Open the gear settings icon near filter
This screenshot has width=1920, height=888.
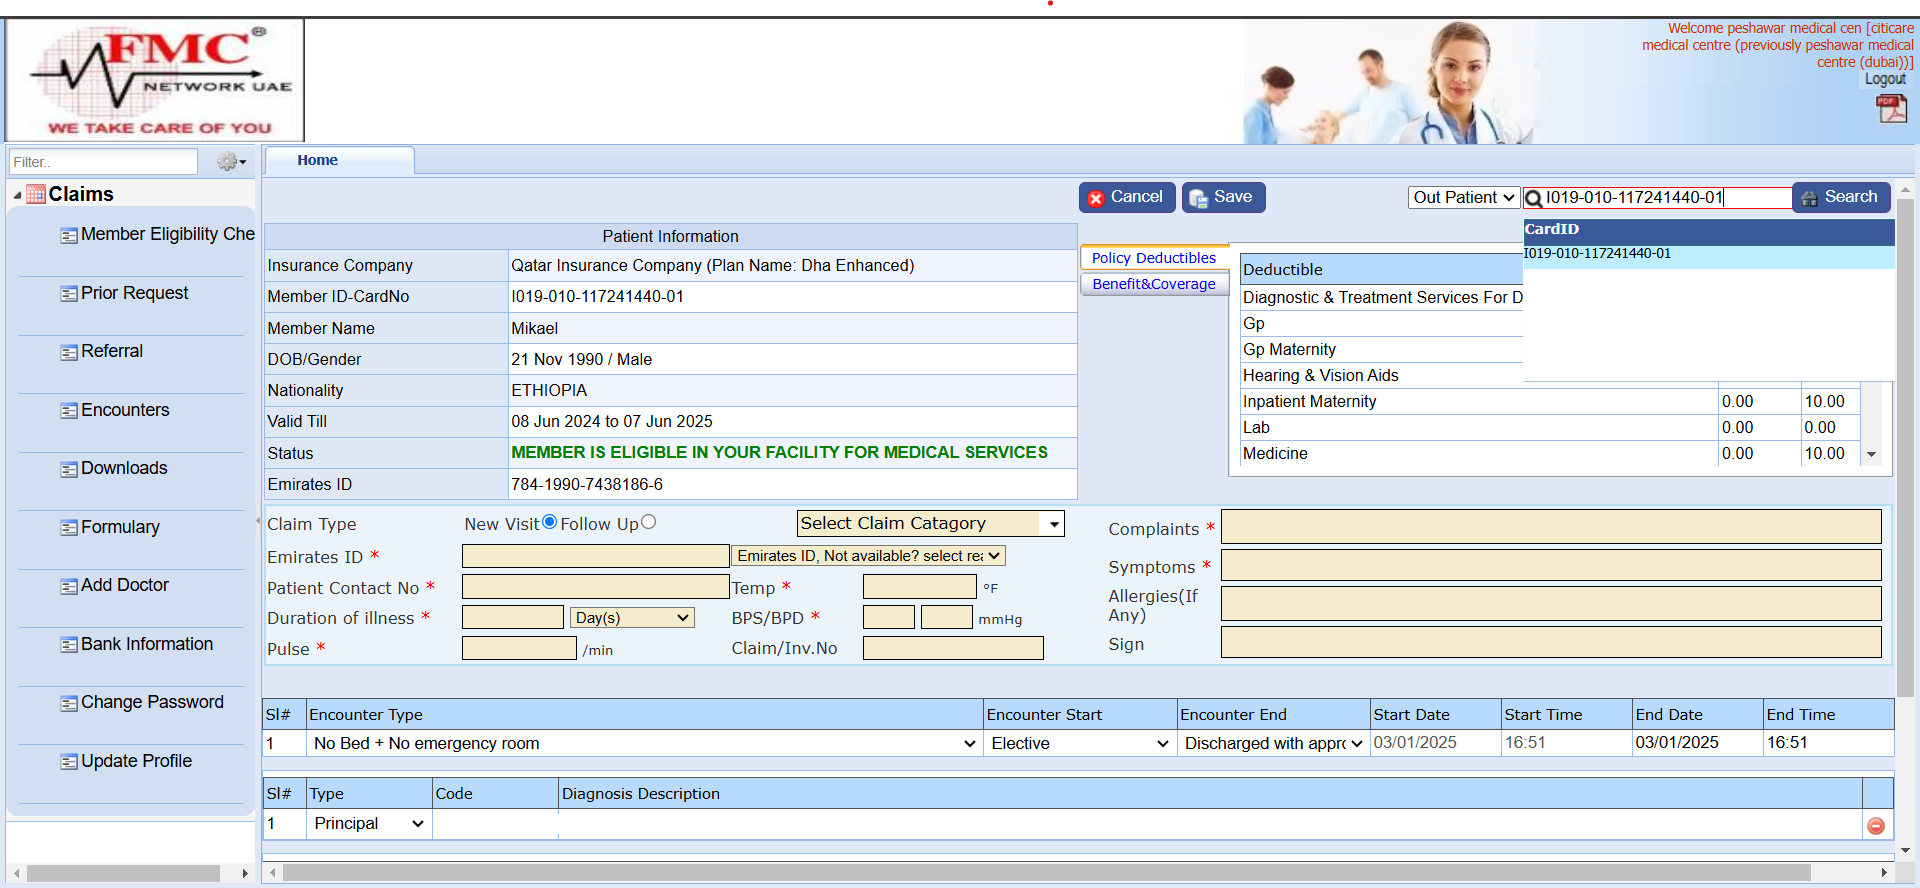tap(229, 162)
